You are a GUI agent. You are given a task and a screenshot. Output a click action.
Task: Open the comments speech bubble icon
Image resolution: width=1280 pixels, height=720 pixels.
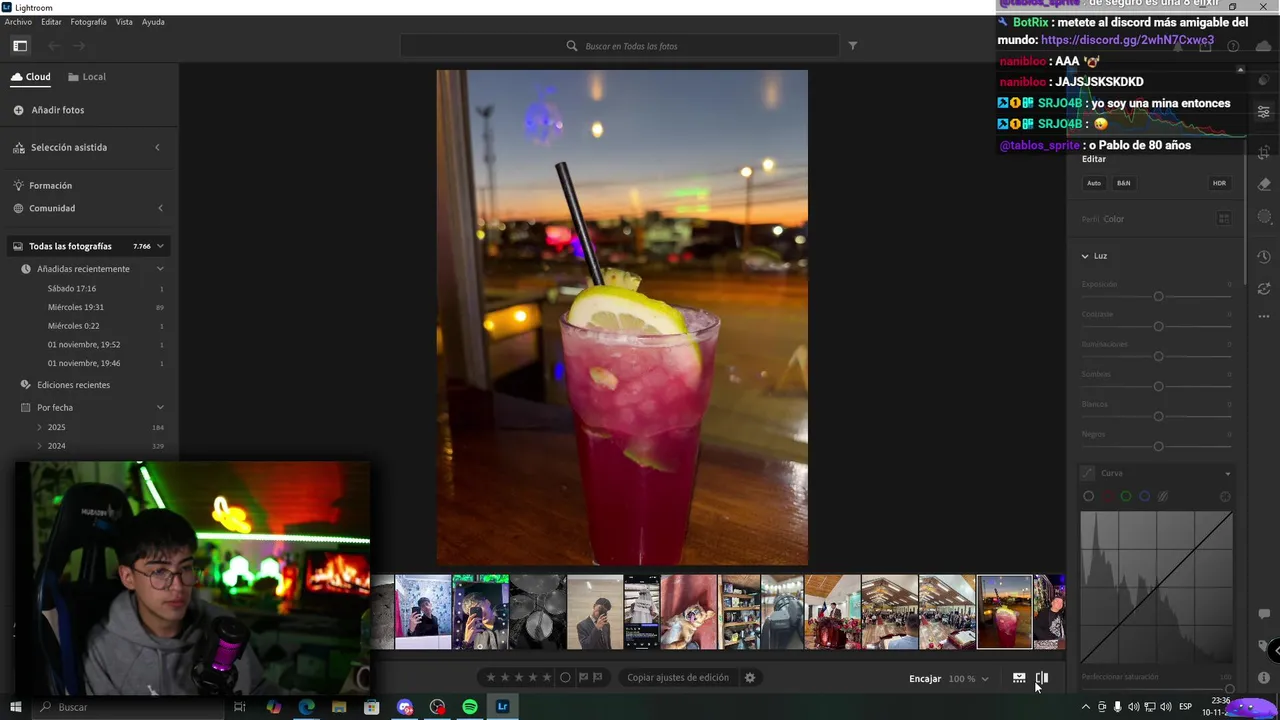click(1264, 614)
